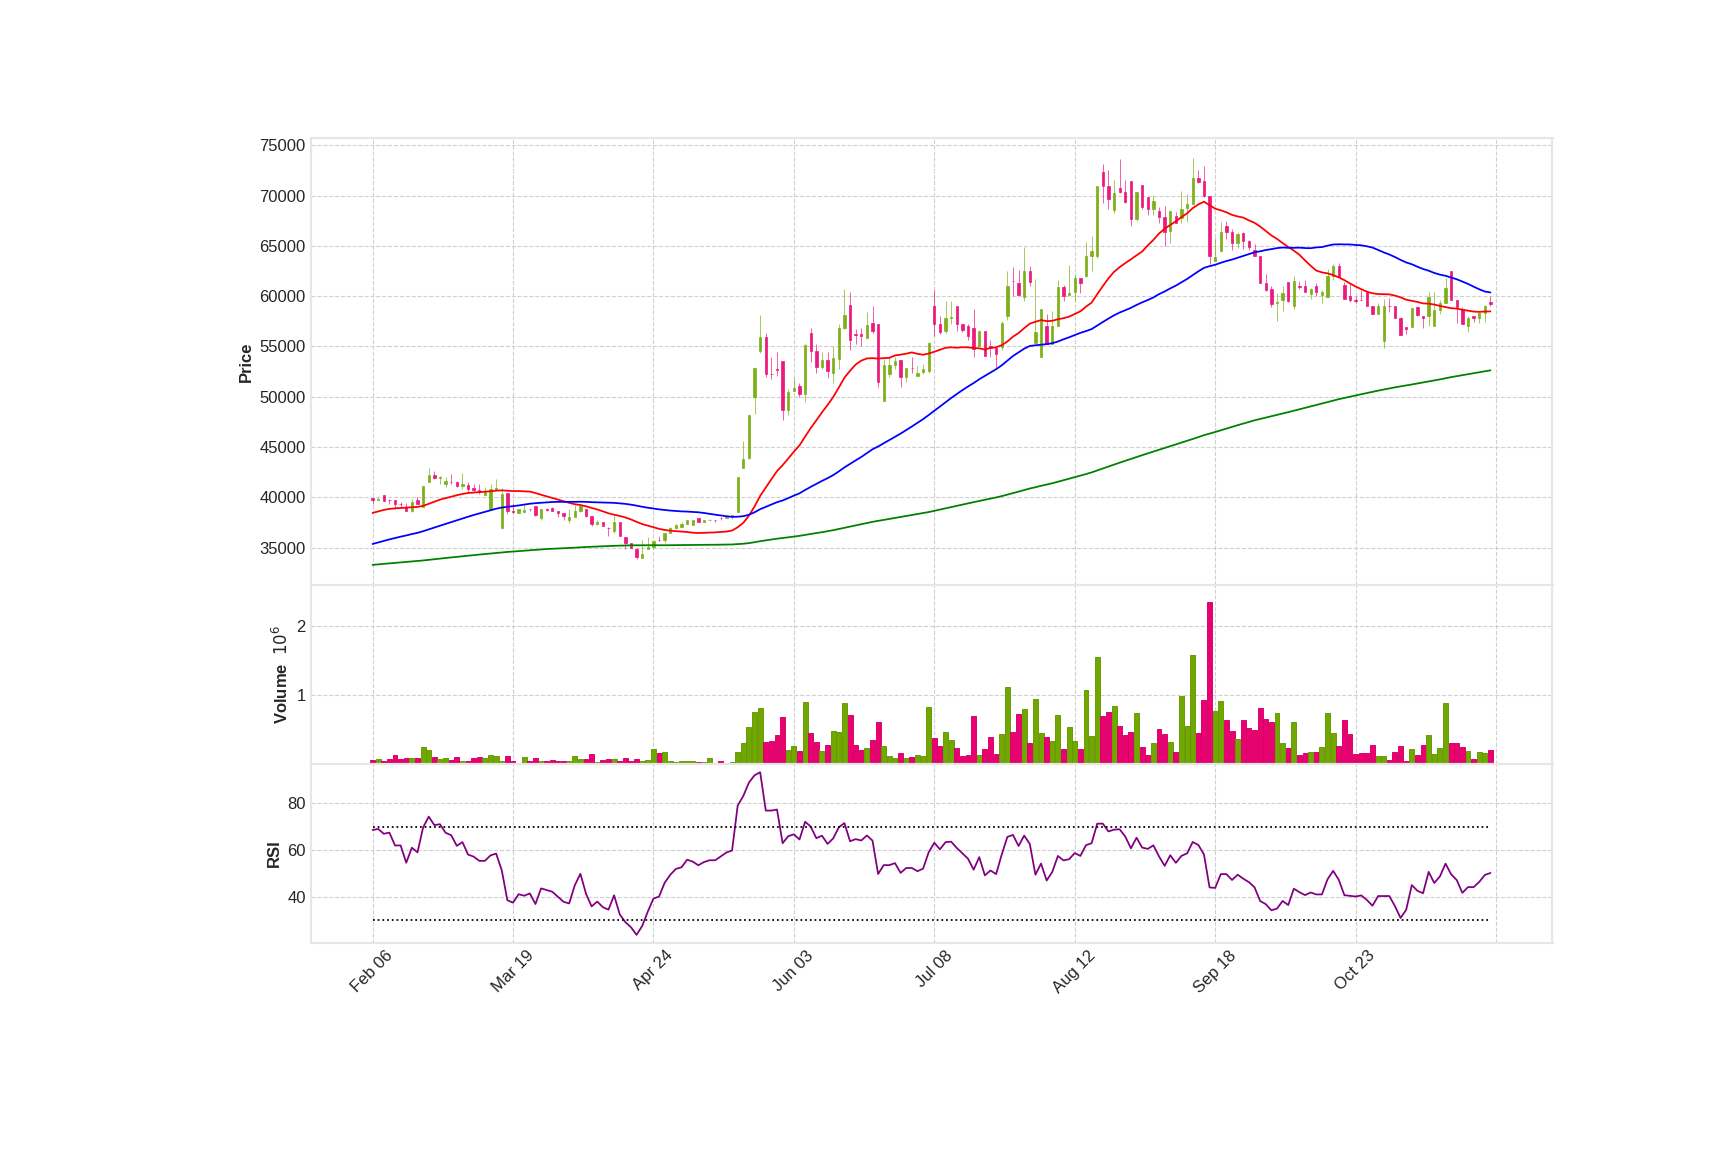Click the 60000 price axis label

(x=282, y=297)
